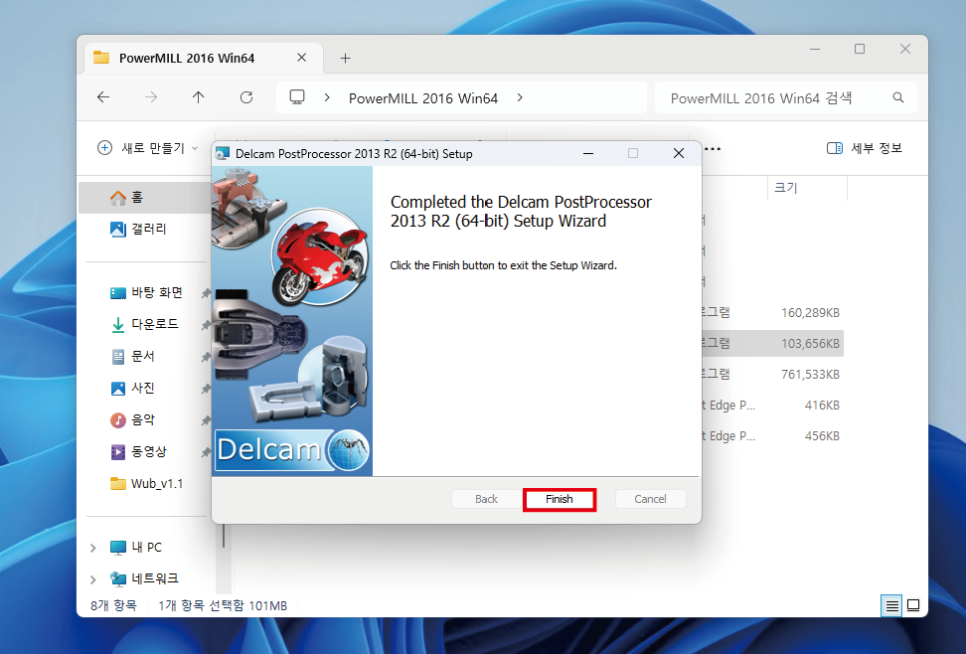The height and width of the screenshot is (654, 966).
Task: Click the 103,656KB file size cell
Action: tap(811, 344)
